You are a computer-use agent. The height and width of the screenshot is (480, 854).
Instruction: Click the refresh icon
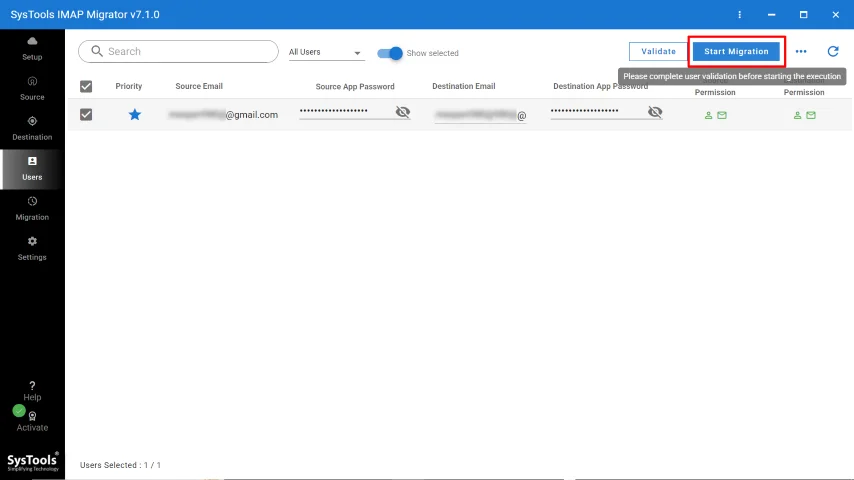(x=833, y=51)
